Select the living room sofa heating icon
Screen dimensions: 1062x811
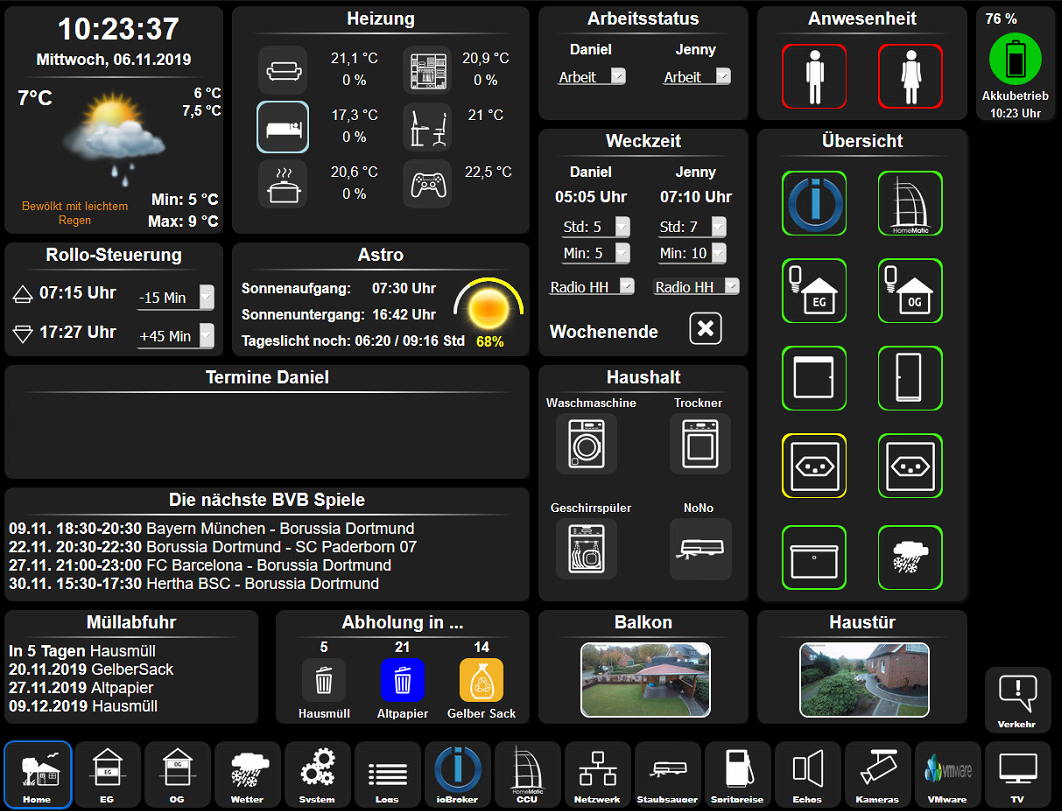pos(283,70)
